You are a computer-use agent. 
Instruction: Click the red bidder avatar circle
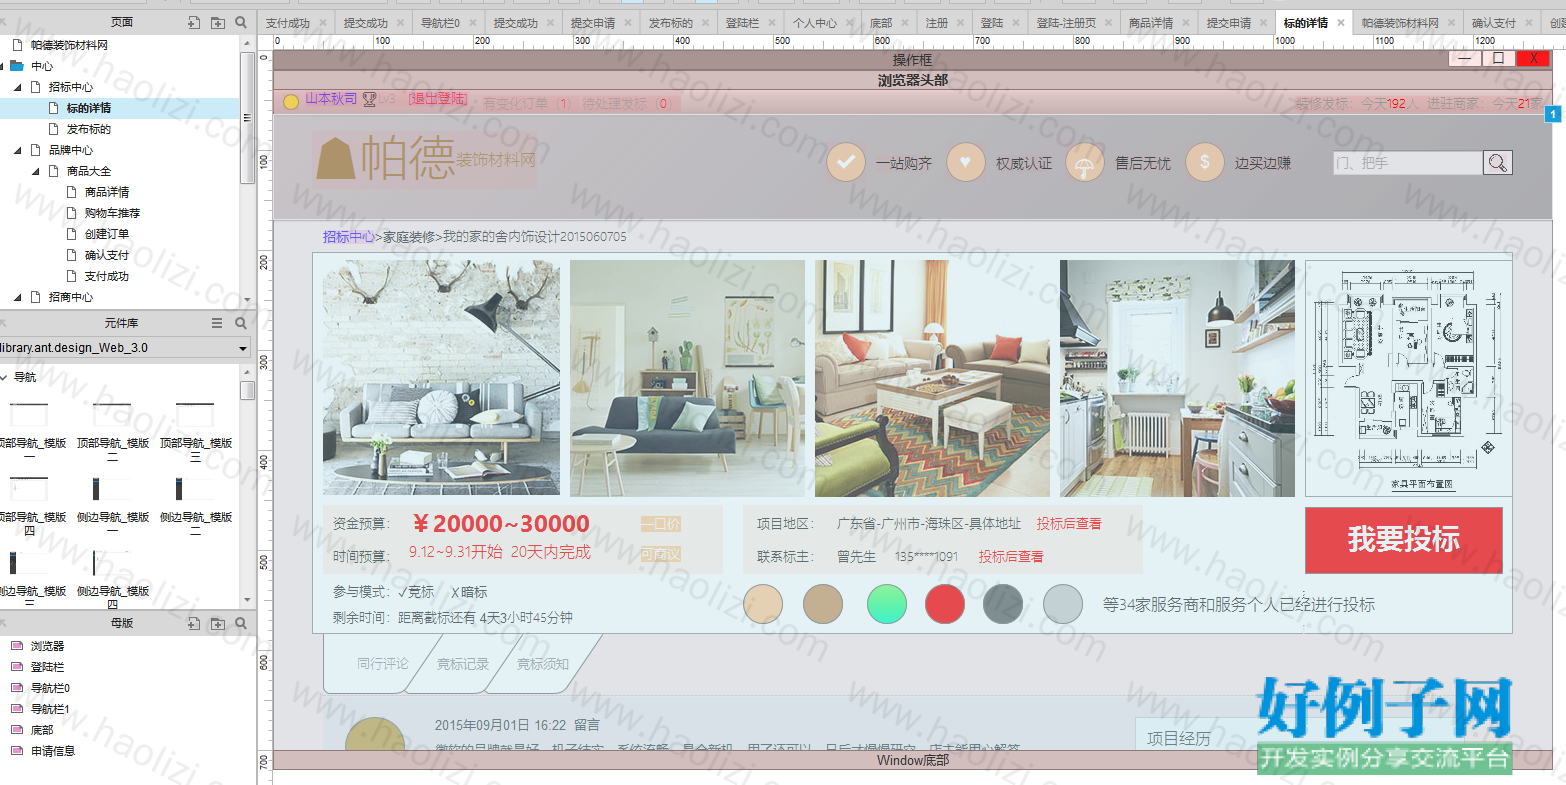945,604
